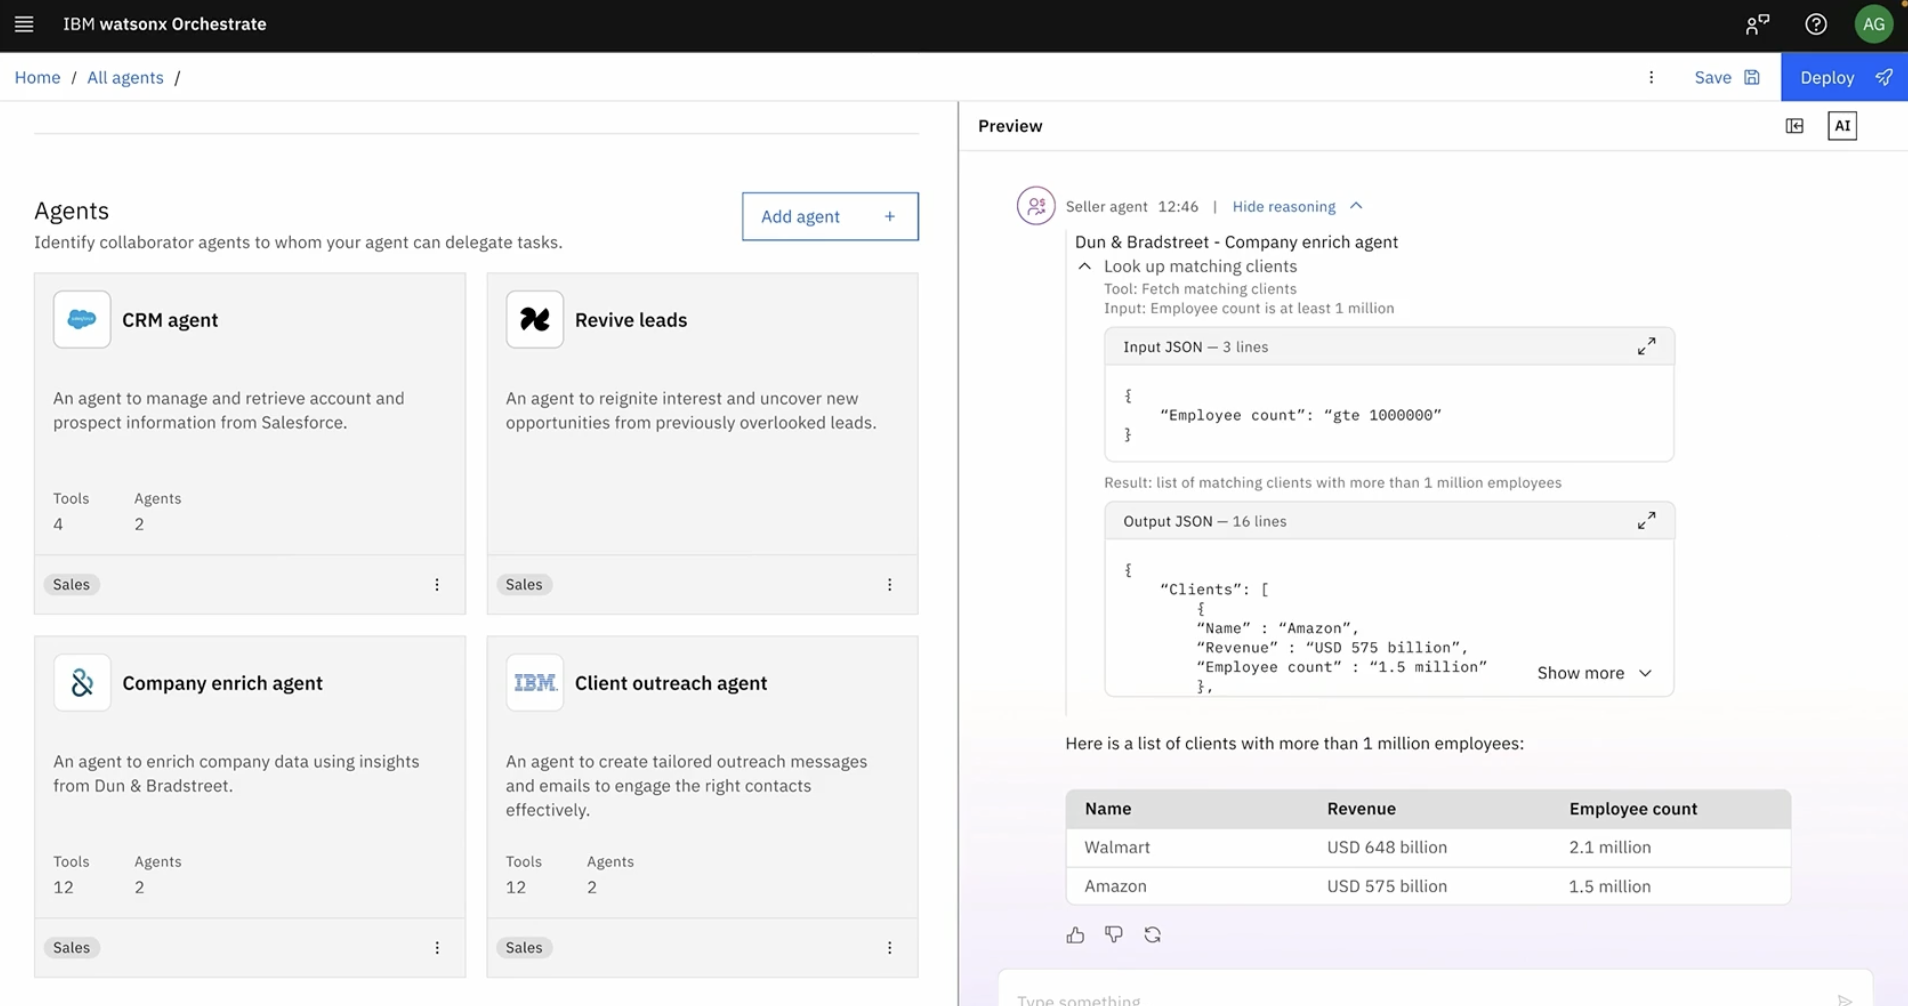Expand the Input JSON block fullscreen

click(1646, 347)
